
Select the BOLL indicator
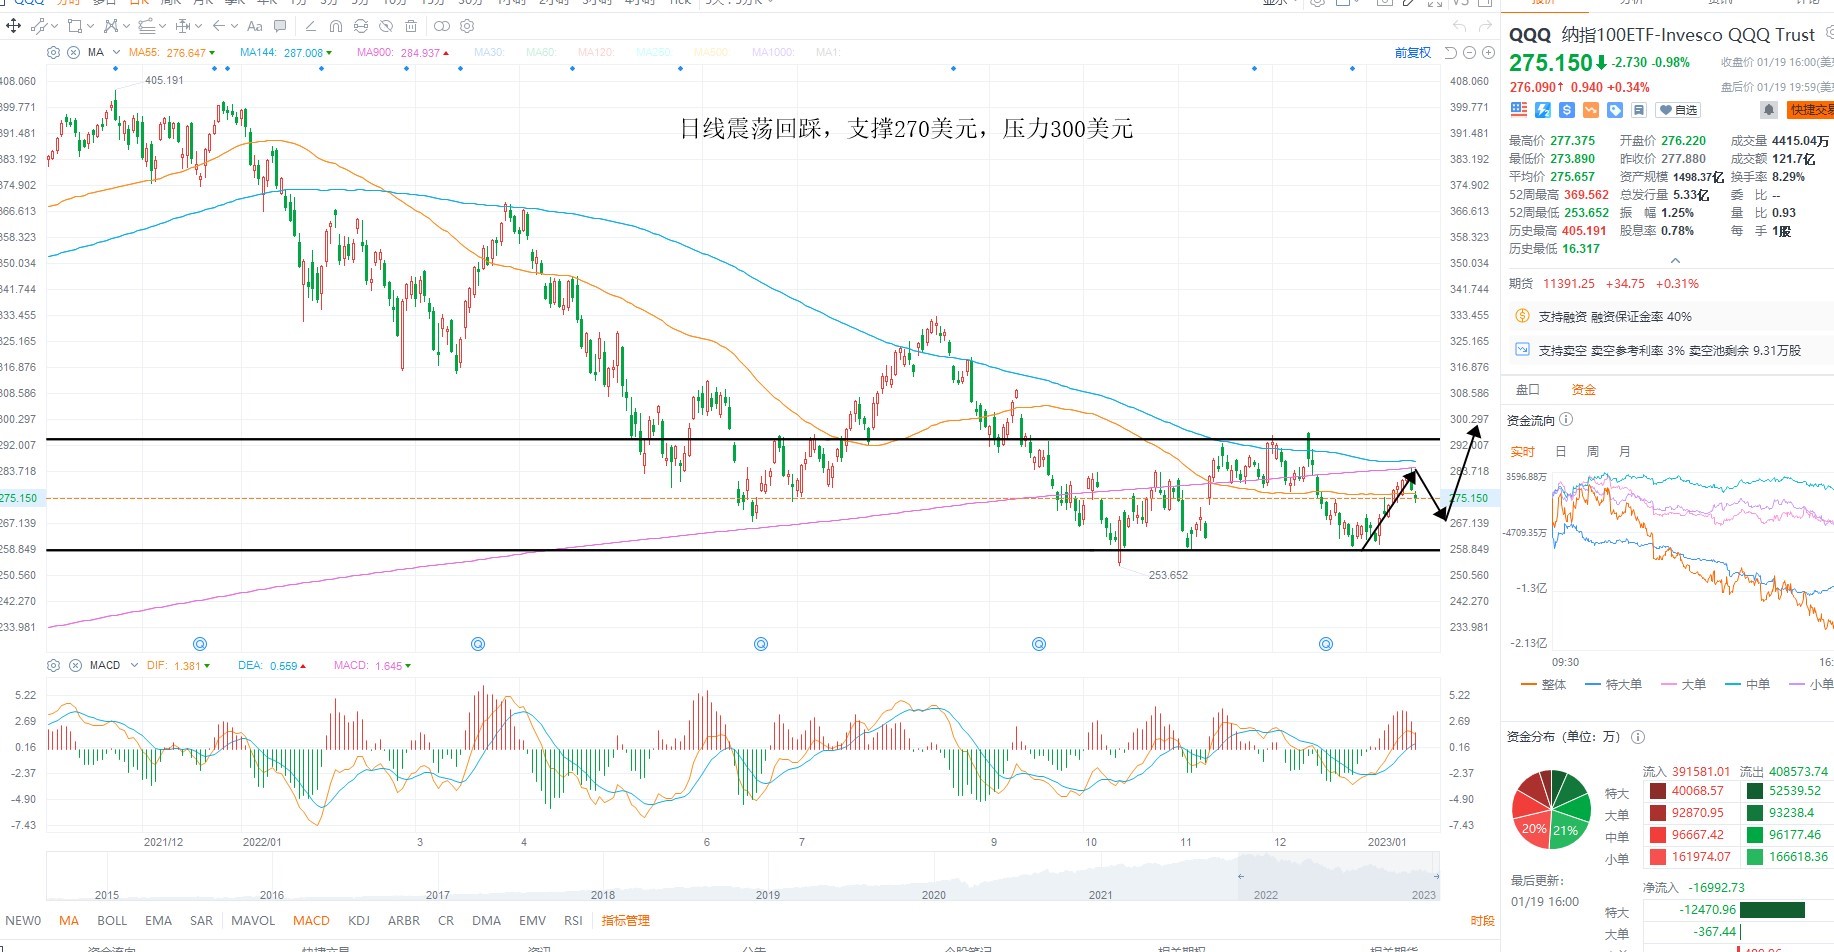(x=112, y=921)
